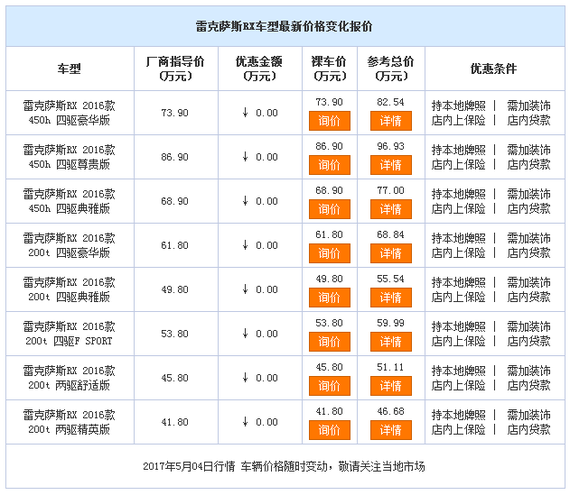
Task: Click 询价 button for 450h 四驱豪华版
Action: point(329,121)
